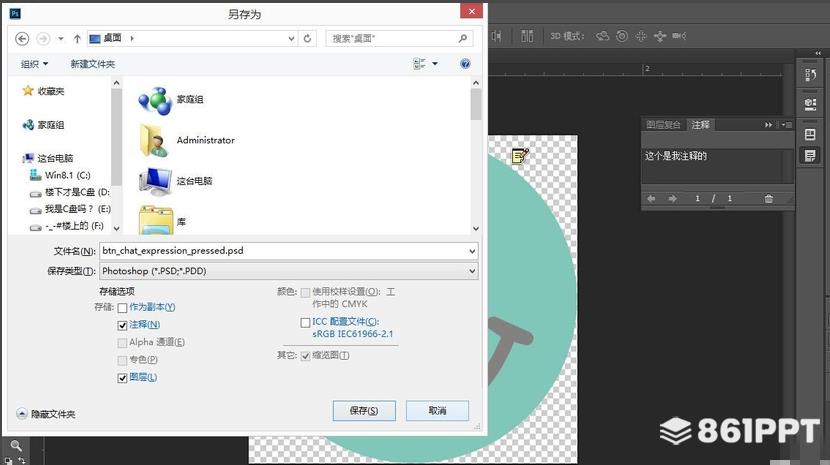830x465 pixels.
Task: Open the view options dropdown arrow
Action: click(435, 64)
